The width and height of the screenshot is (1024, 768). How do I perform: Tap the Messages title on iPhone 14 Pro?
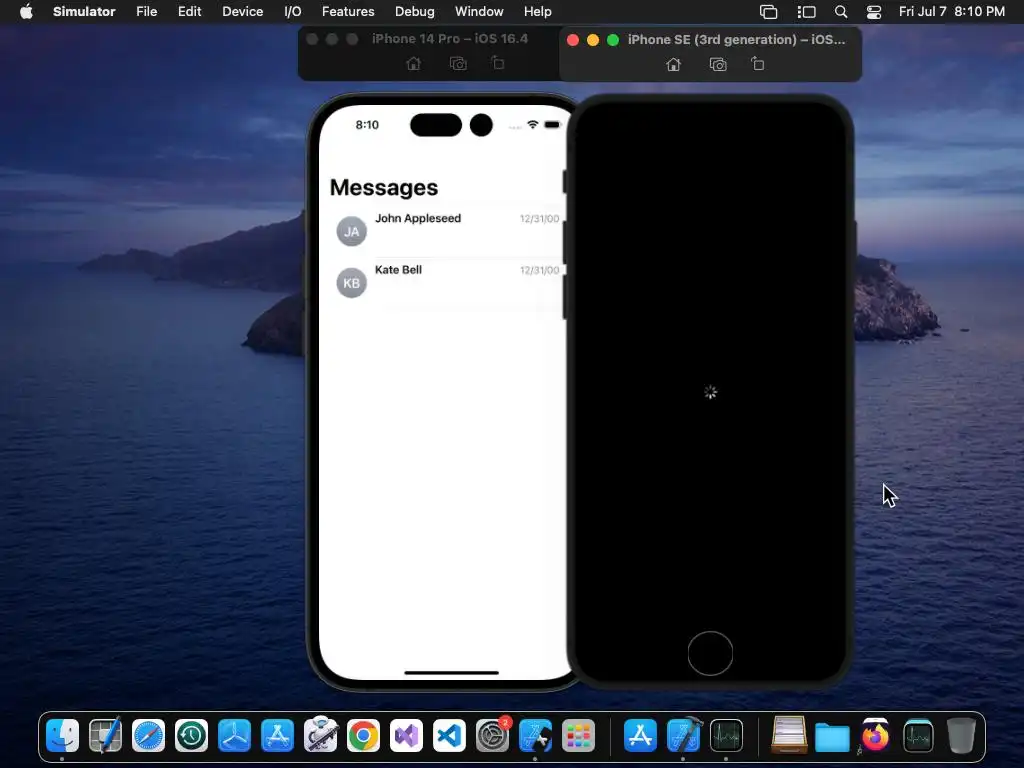coord(384,187)
